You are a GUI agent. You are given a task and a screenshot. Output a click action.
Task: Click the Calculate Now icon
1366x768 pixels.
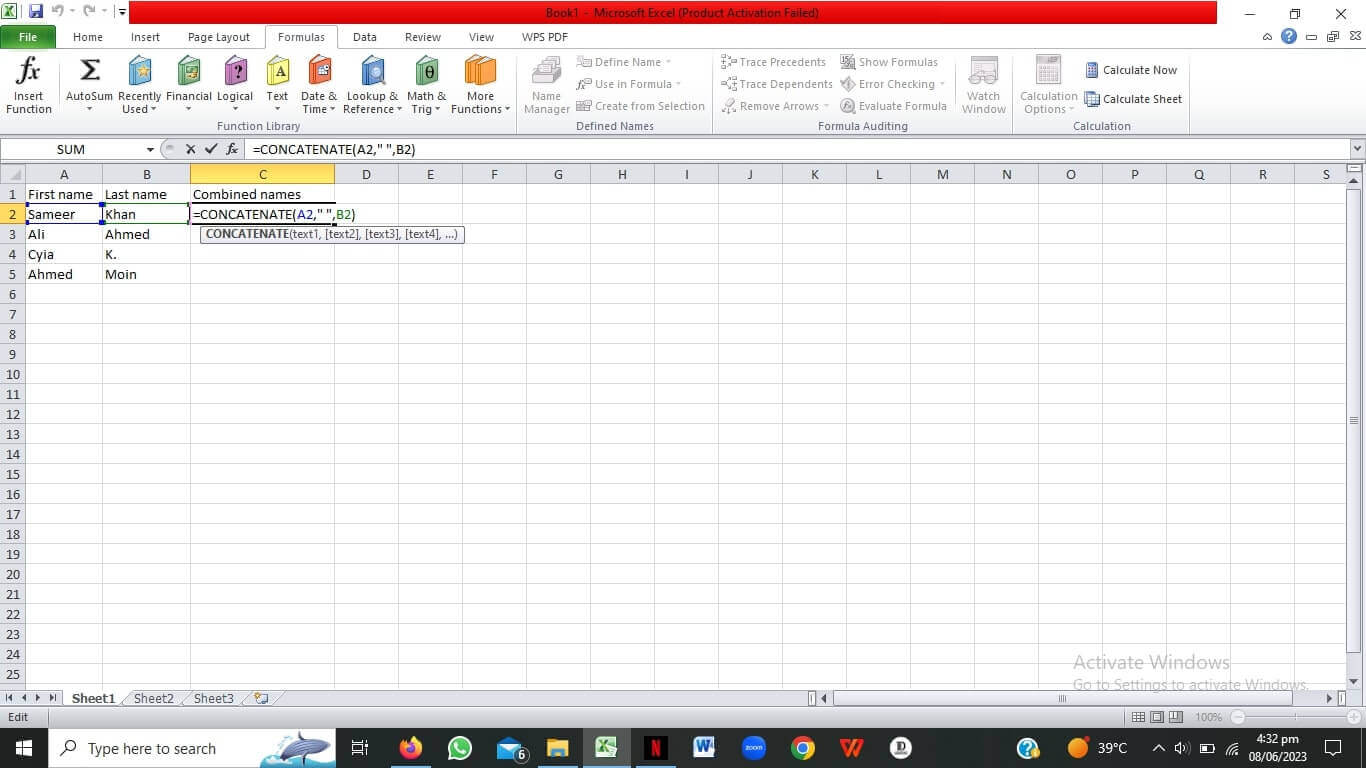coord(1131,70)
